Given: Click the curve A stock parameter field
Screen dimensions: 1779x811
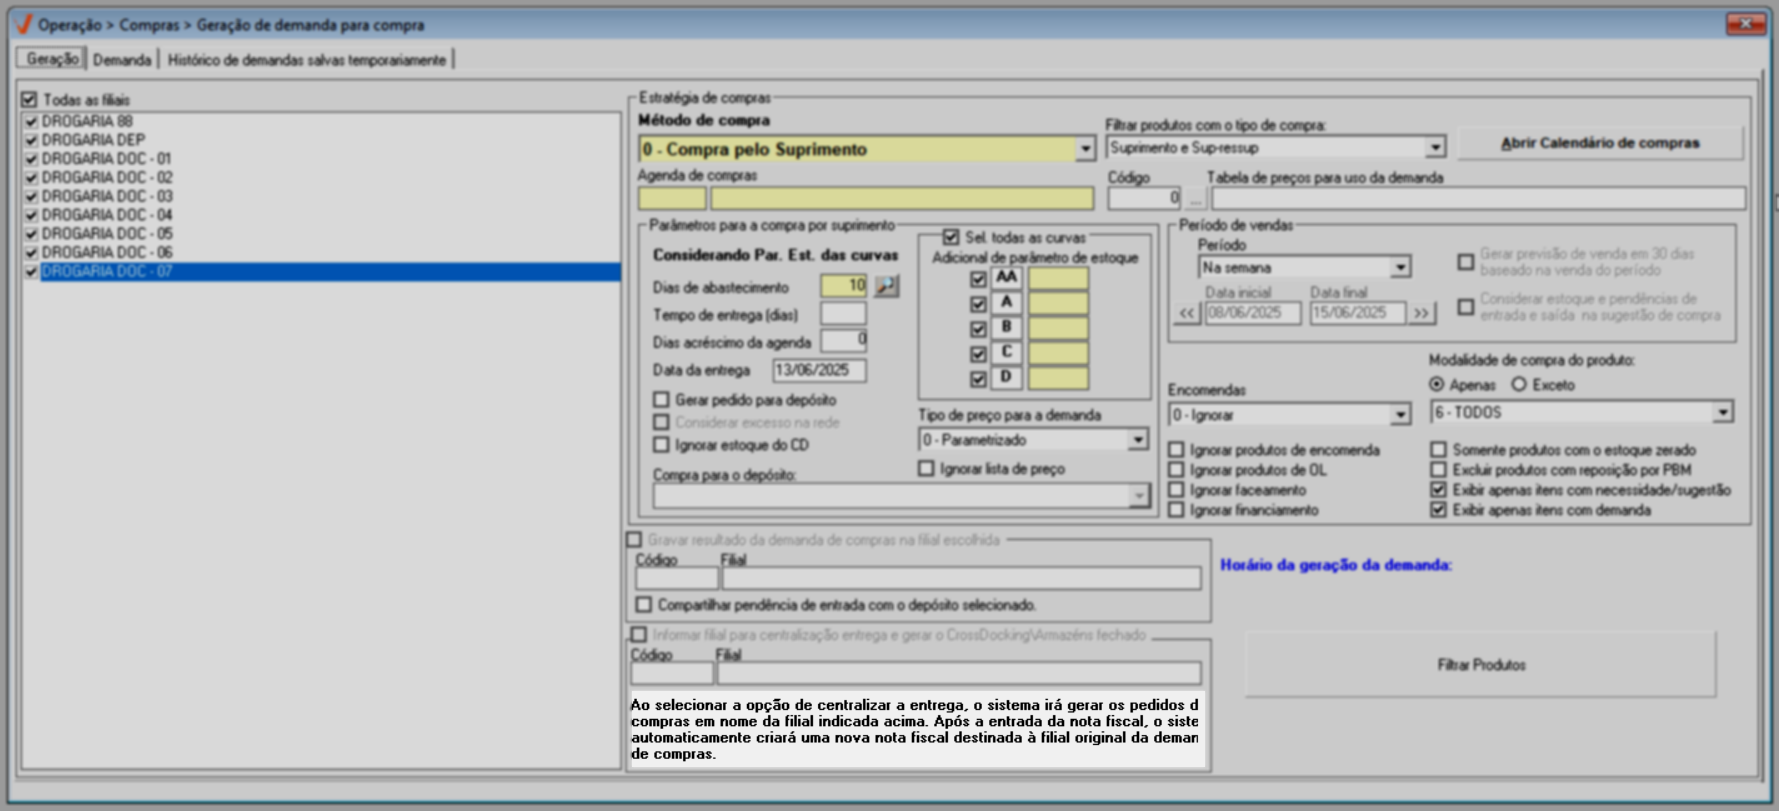Looking at the screenshot, I should [x=1058, y=304].
